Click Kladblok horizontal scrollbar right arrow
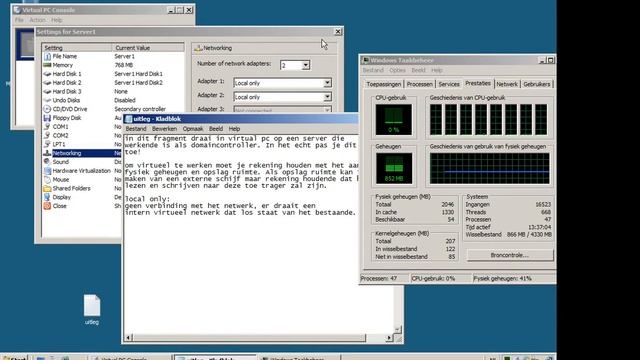 [x=389, y=338]
